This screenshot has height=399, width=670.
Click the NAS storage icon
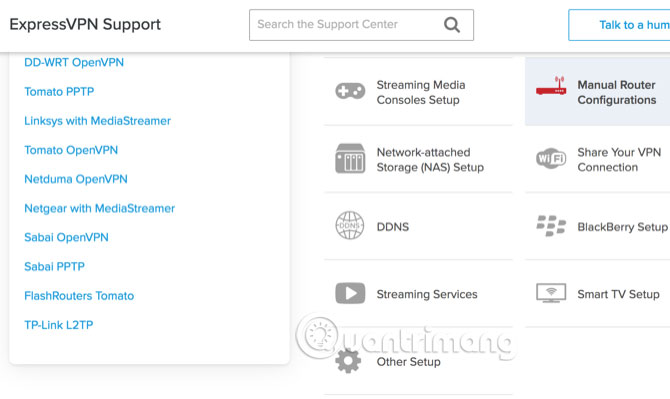point(350,158)
